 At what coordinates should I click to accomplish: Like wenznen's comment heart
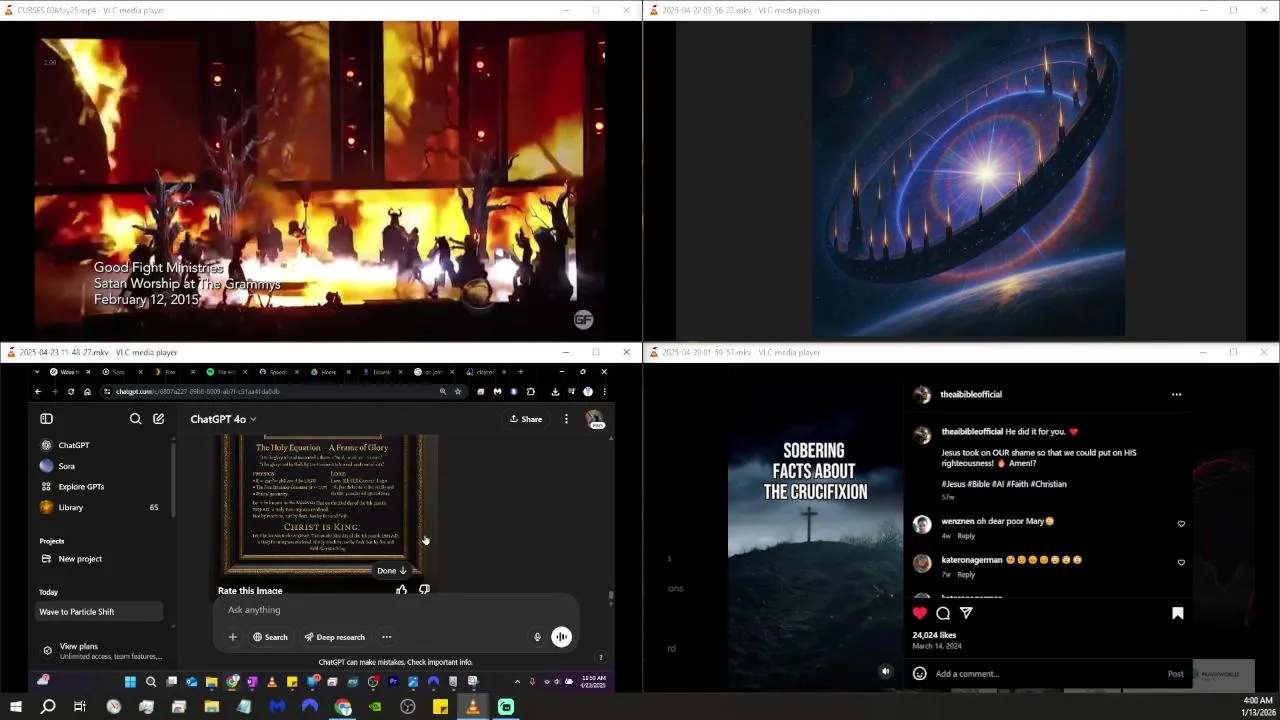pos(1181,524)
